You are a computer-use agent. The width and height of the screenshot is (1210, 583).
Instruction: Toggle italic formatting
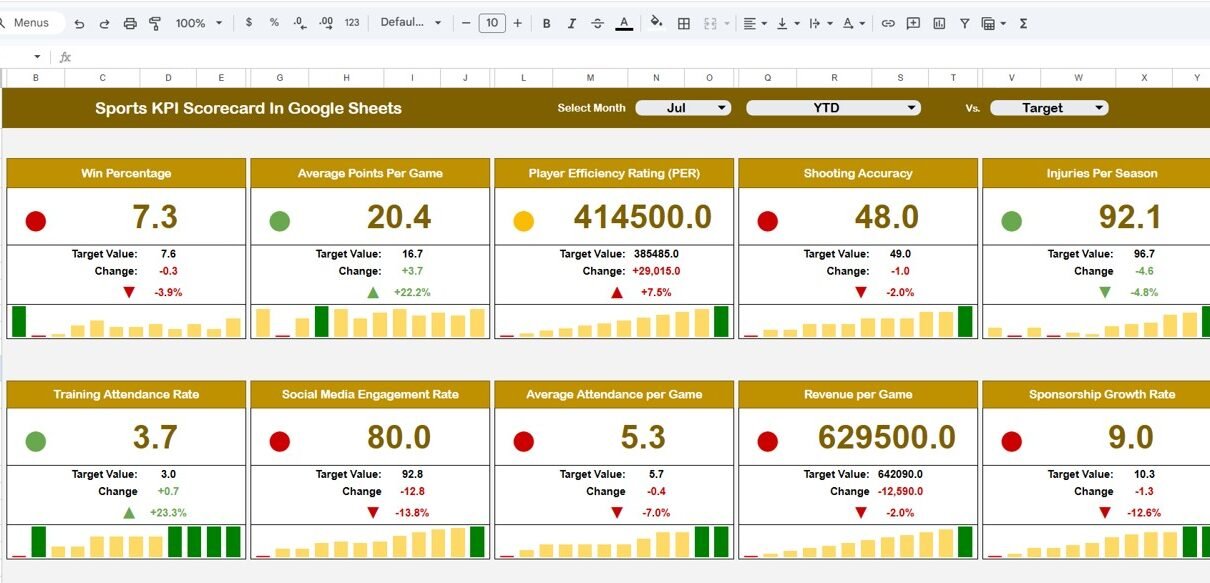[x=572, y=23]
